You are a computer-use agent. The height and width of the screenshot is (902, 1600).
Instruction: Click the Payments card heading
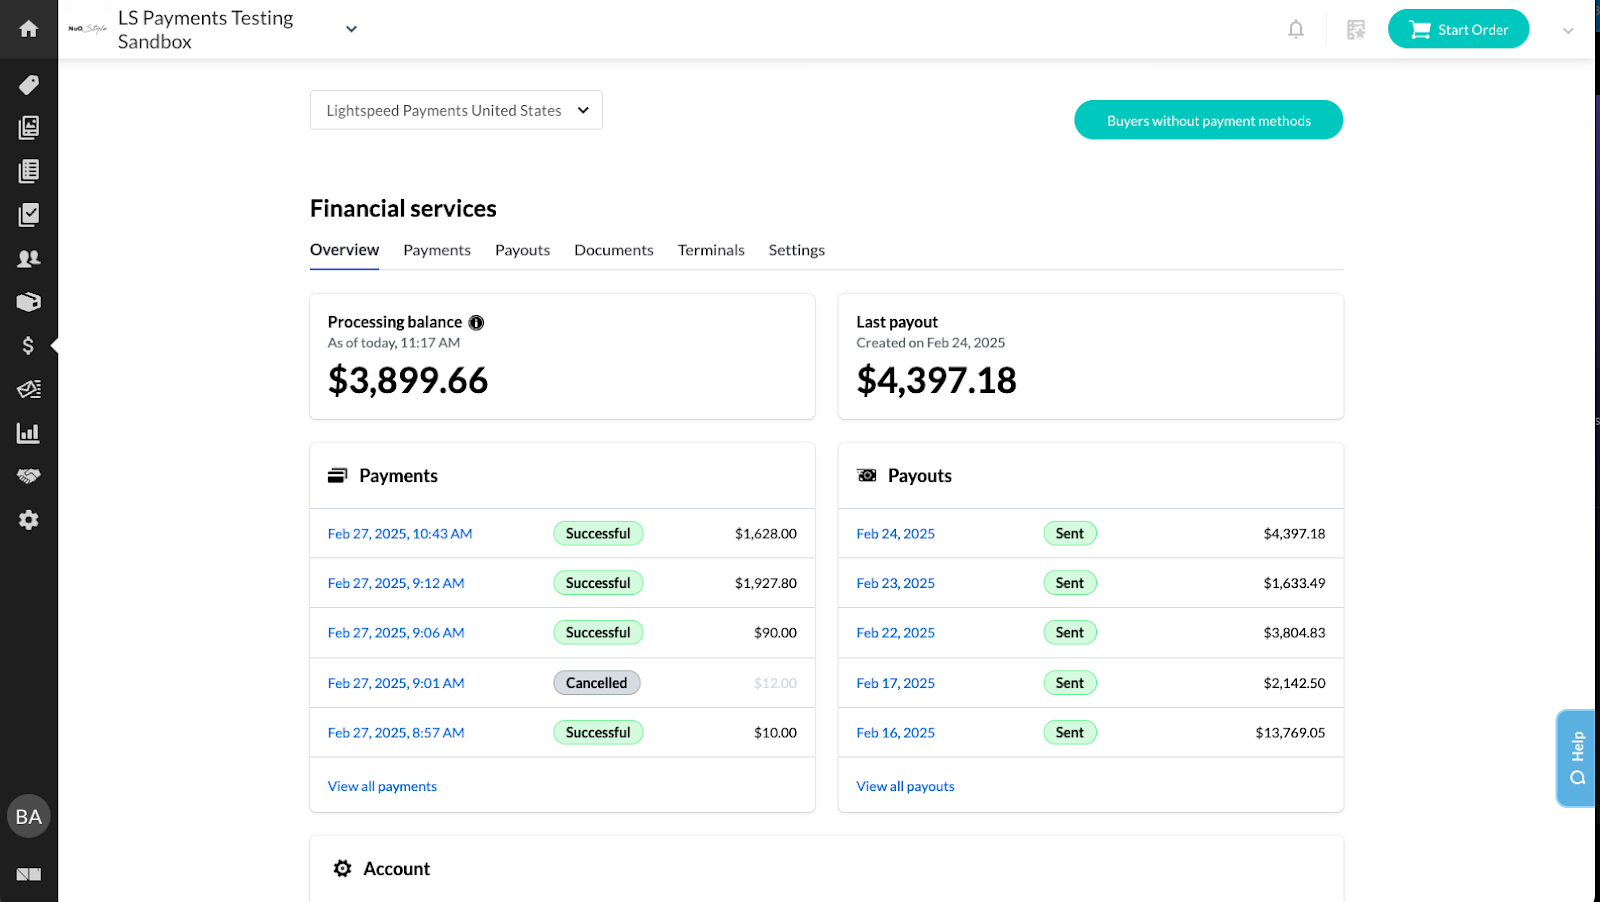[x=398, y=476]
